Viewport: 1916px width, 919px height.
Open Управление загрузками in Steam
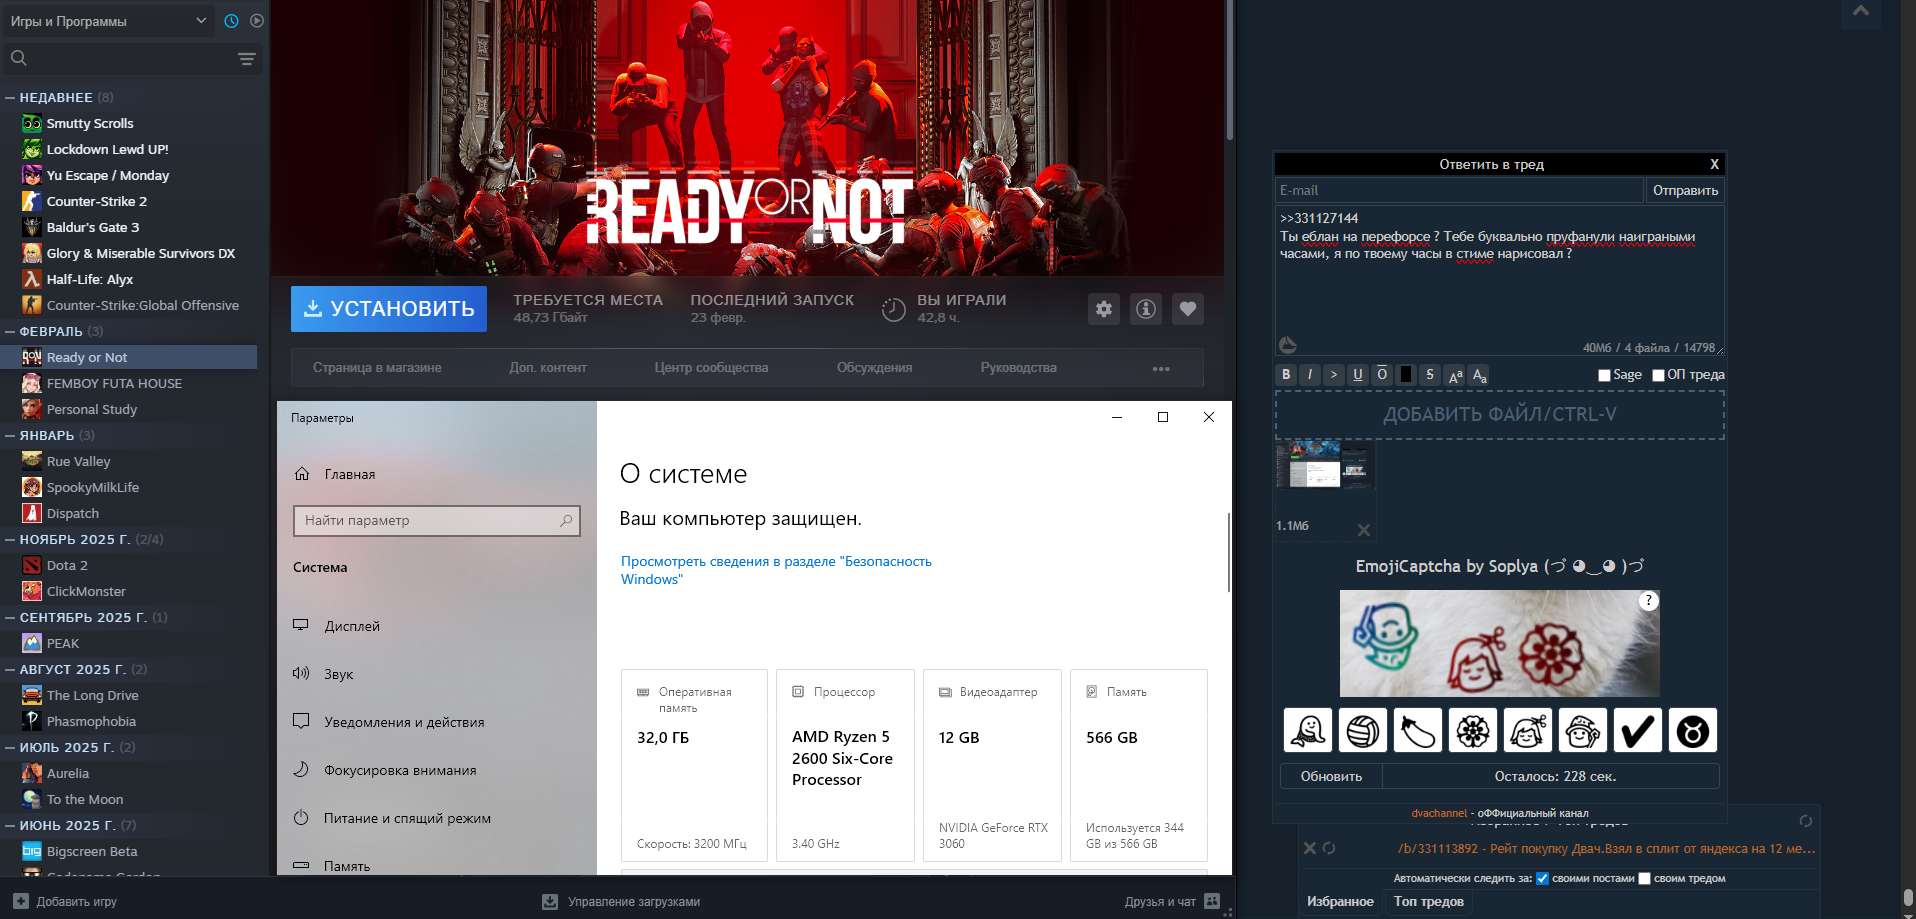[621, 901]
